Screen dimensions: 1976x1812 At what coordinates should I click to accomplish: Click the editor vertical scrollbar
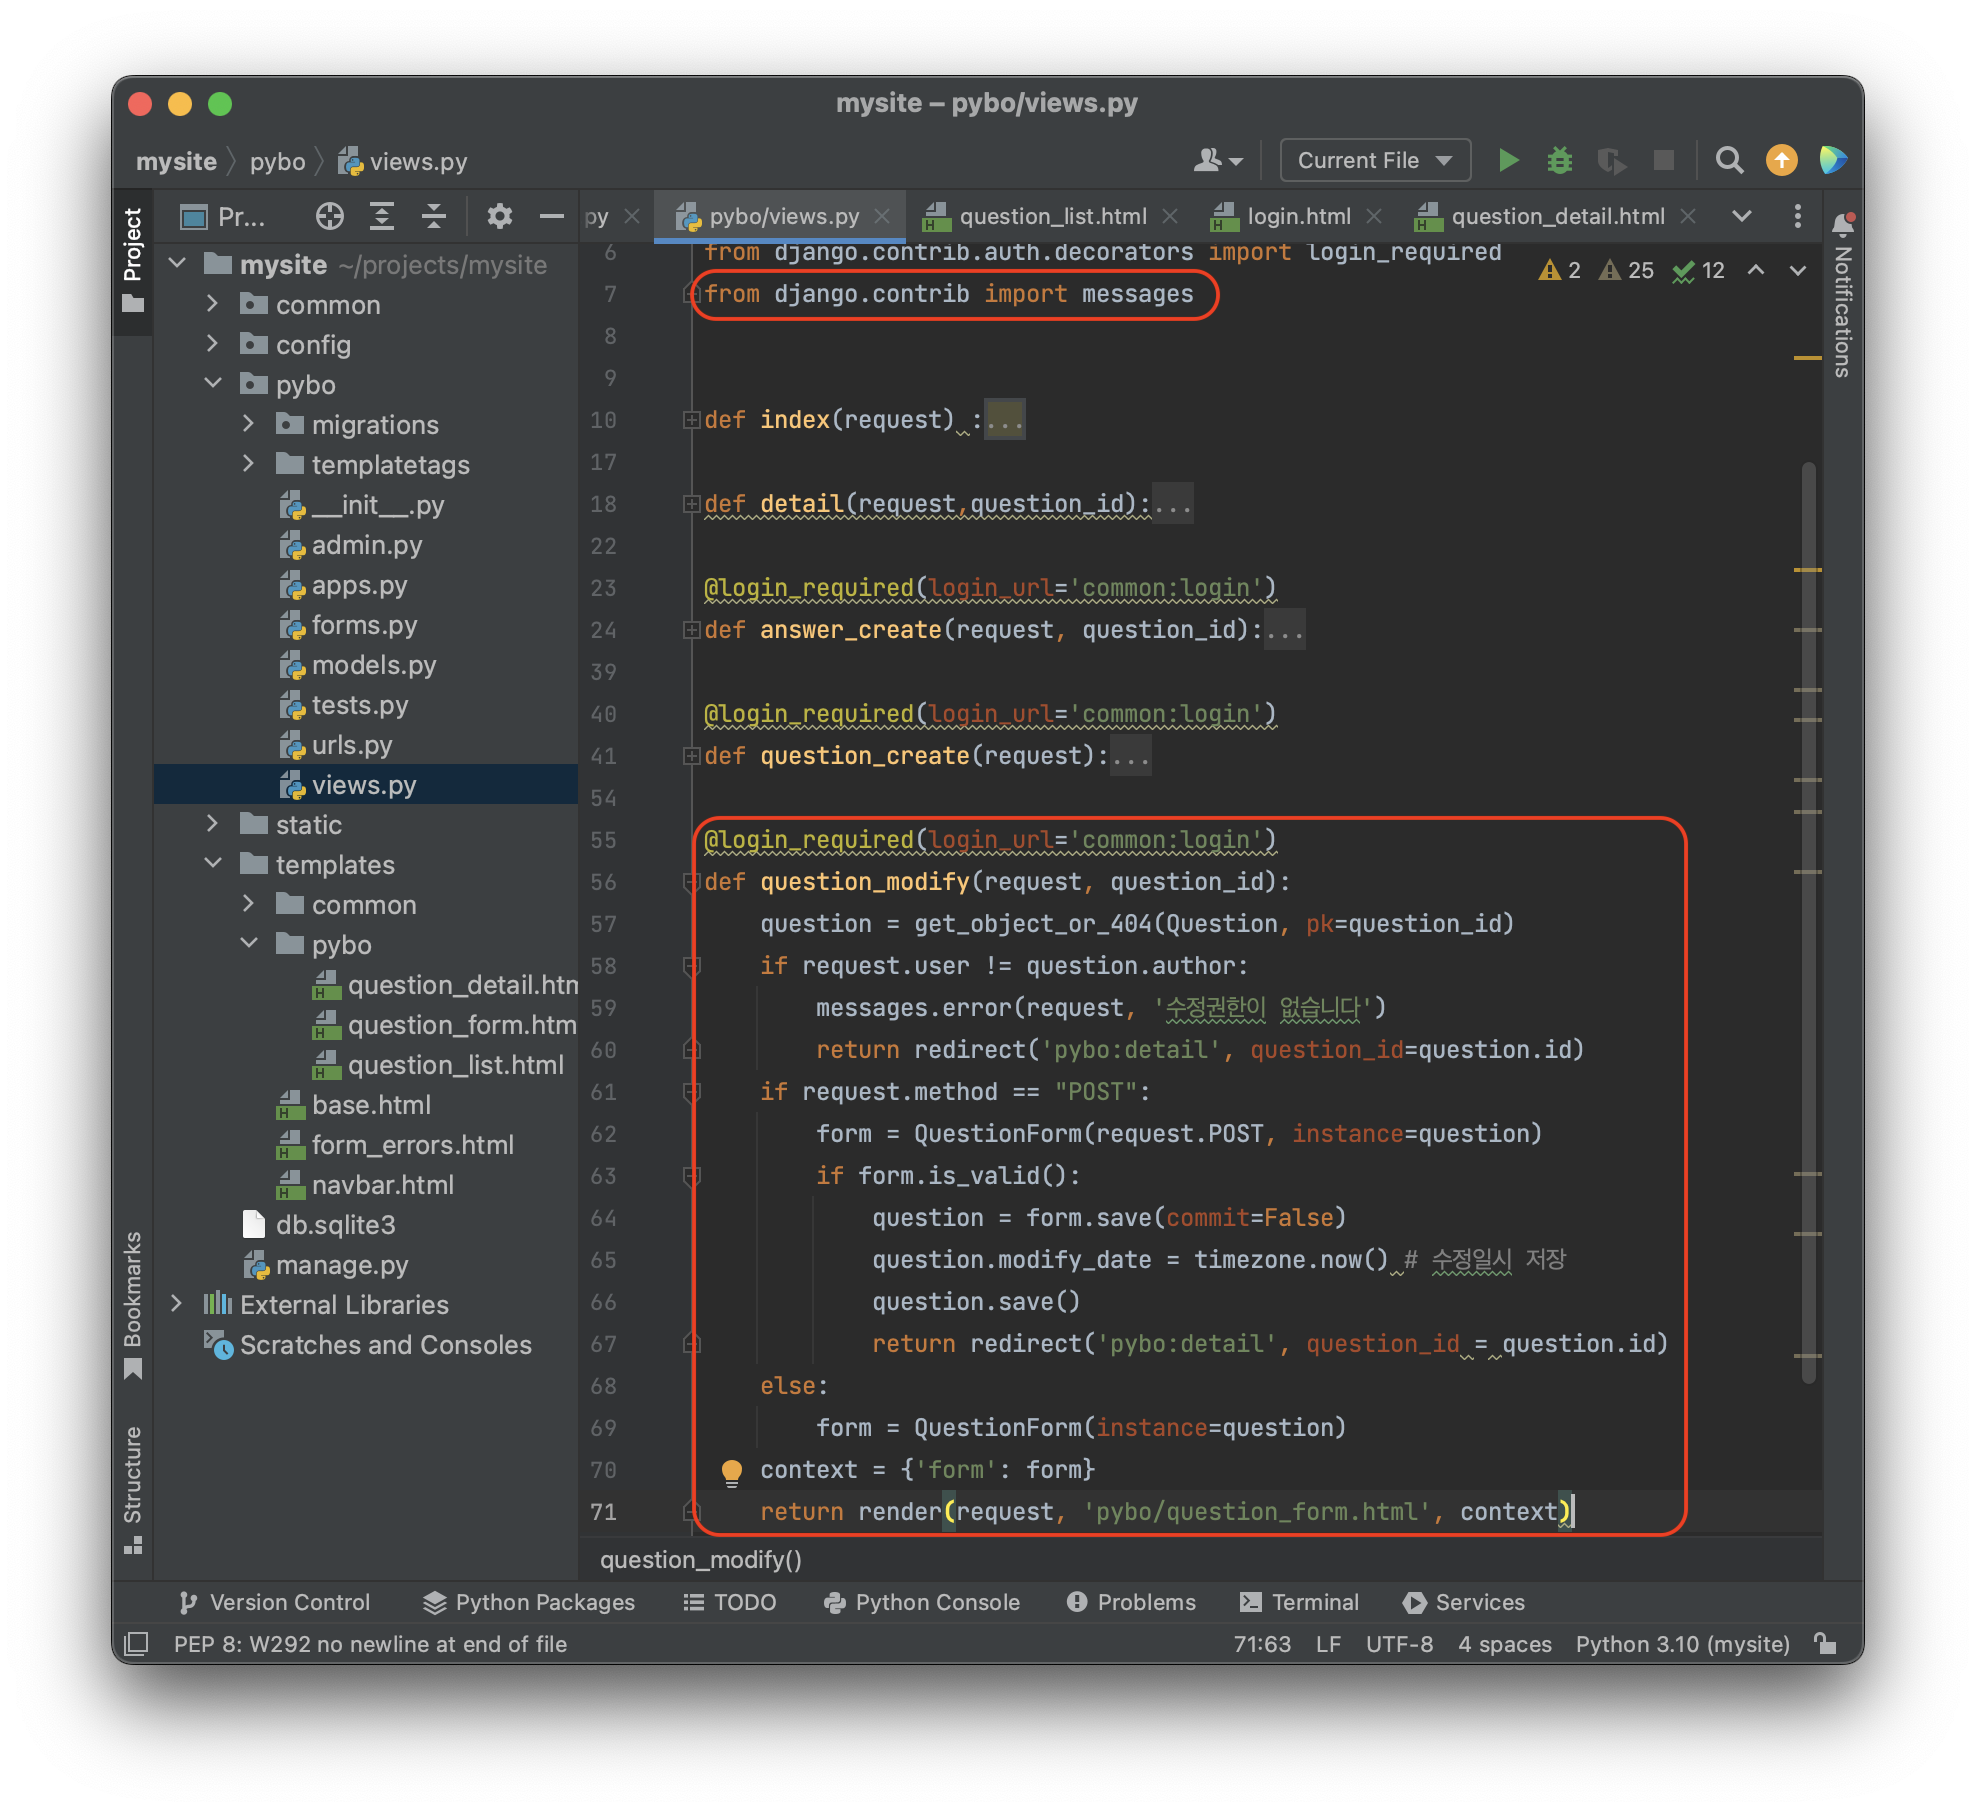[1808, 920]
